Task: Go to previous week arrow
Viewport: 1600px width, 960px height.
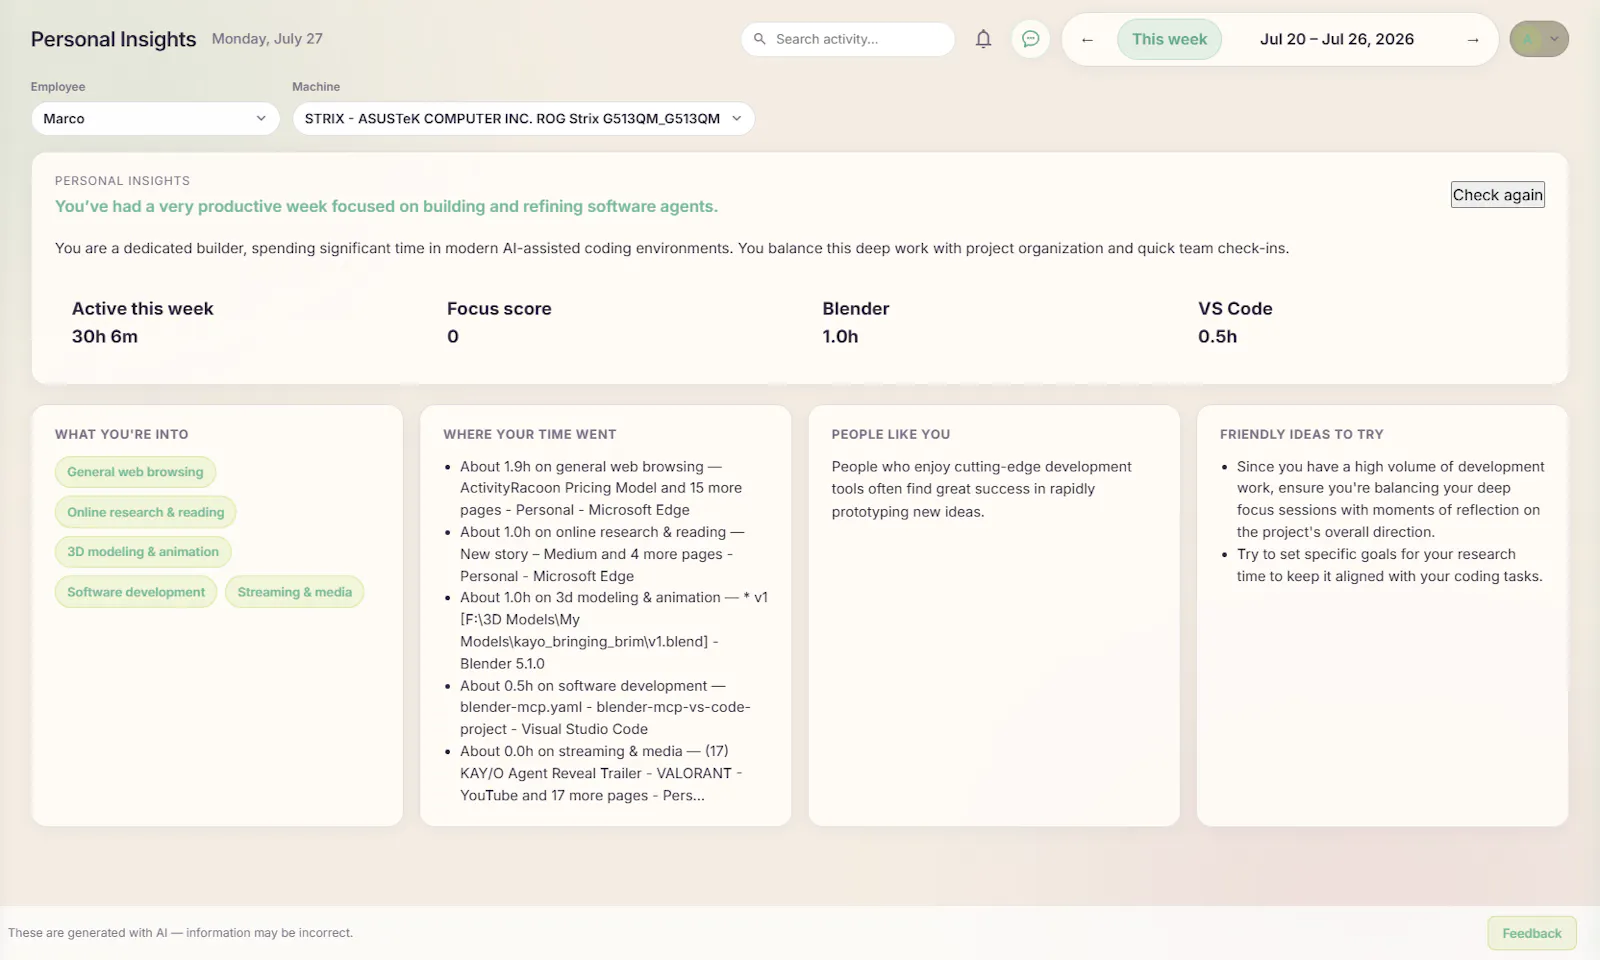Action: click(x=1087, y=40)
